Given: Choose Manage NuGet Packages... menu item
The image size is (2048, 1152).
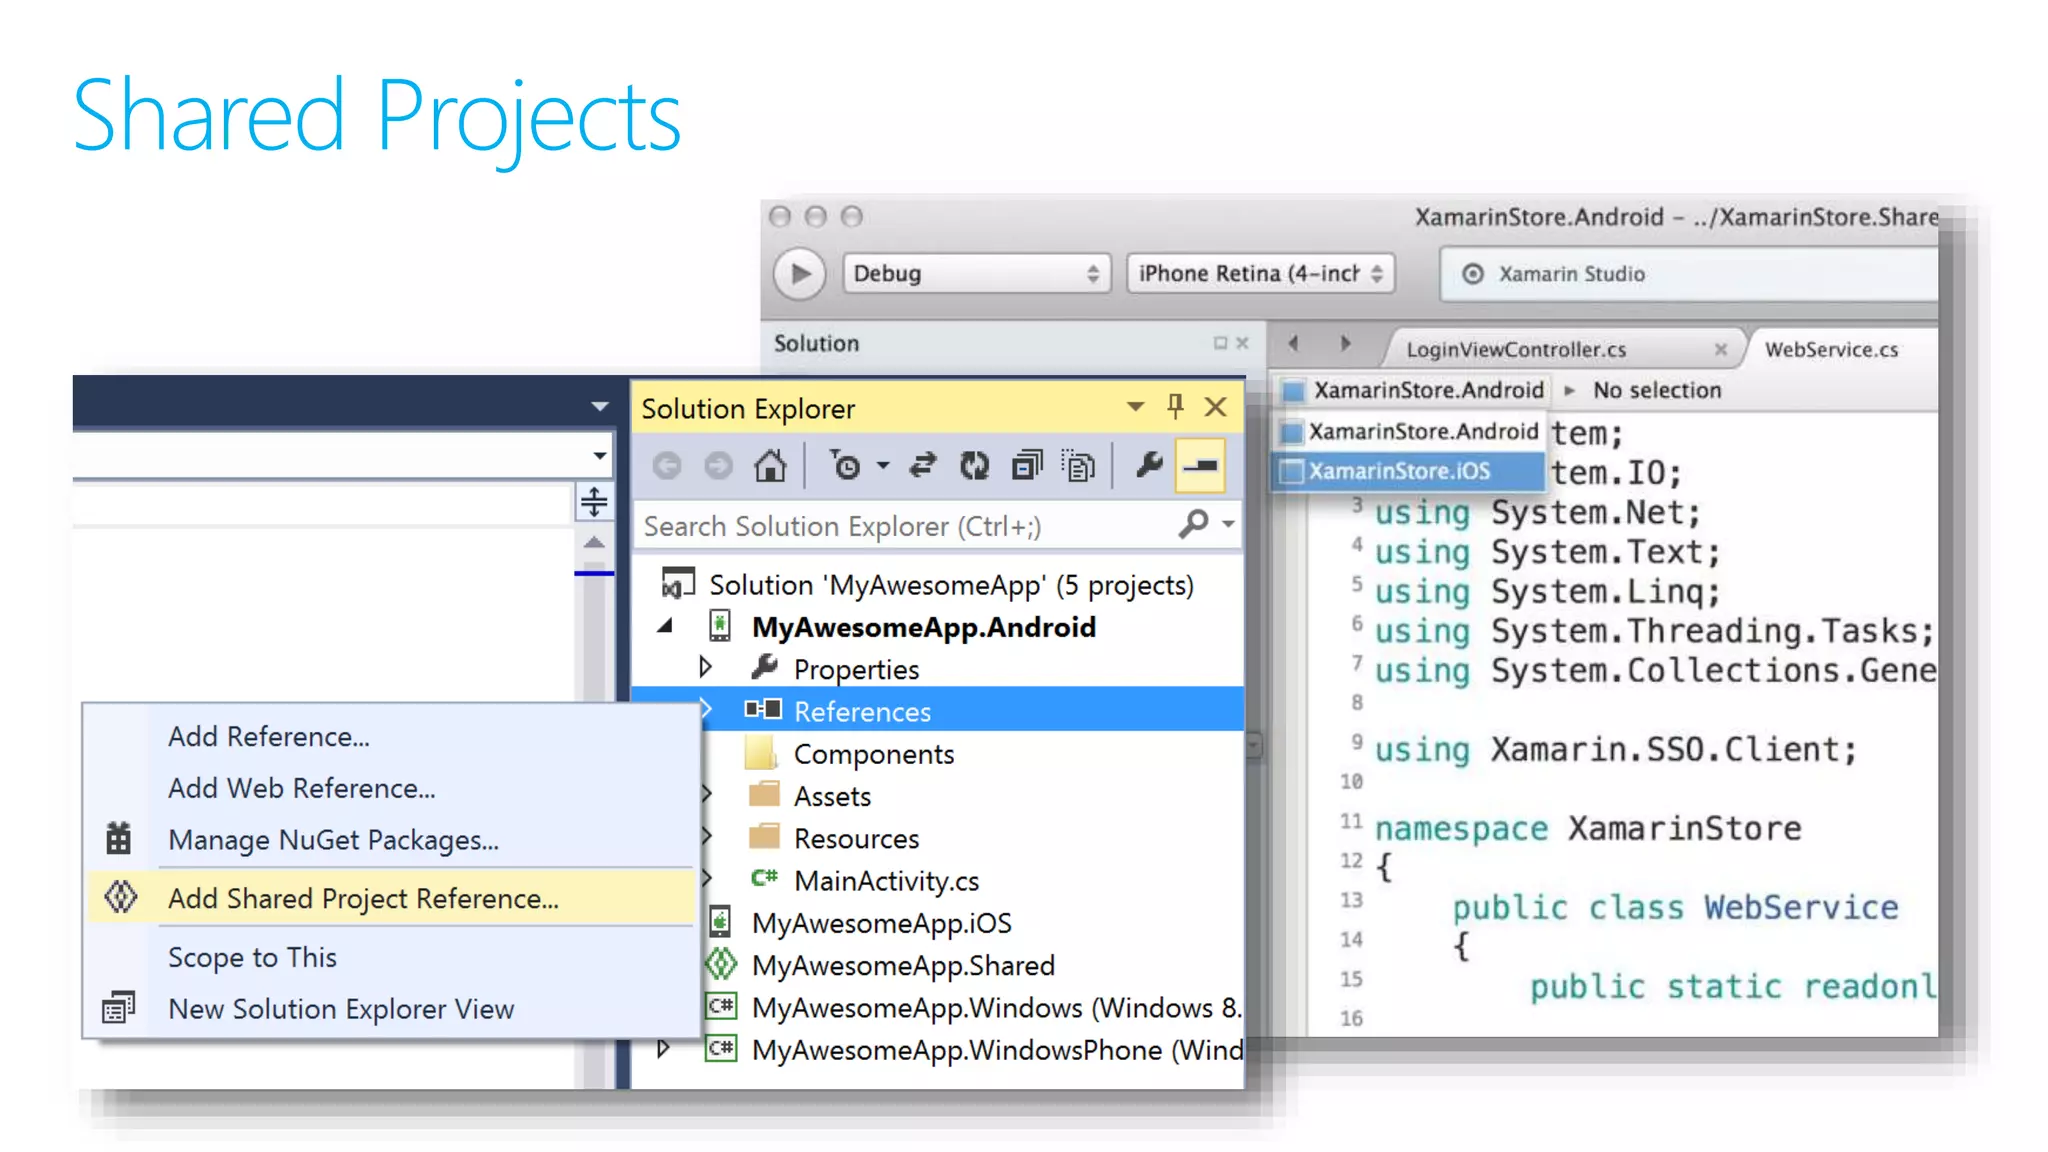Looking at the screenshot, I should point(390,840).
